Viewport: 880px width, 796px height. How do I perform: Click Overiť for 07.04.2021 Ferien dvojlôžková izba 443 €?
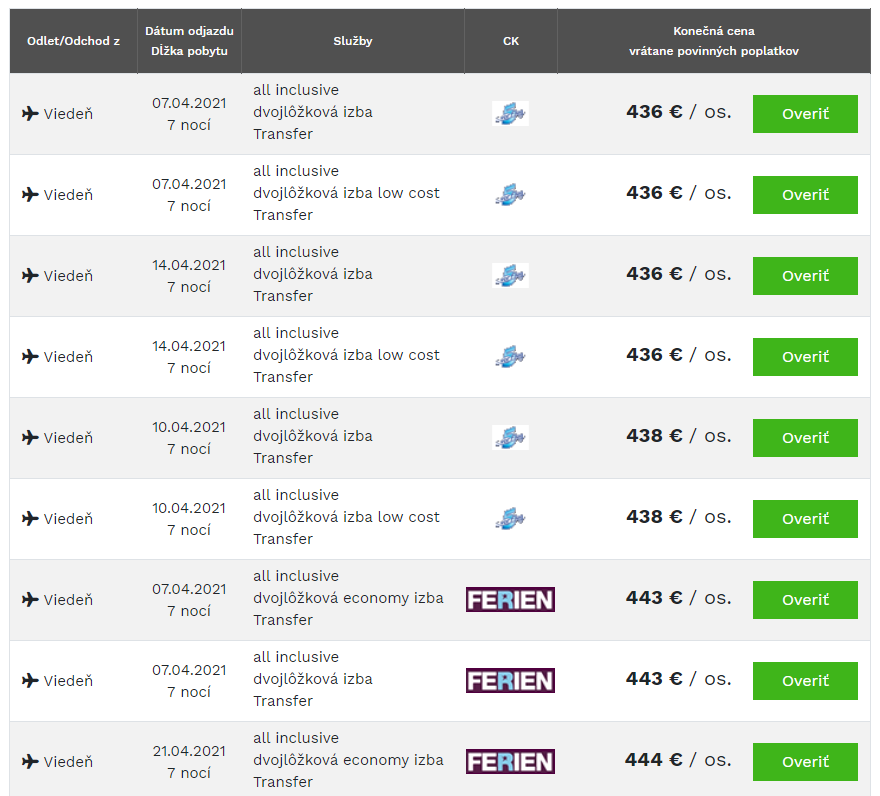(805, 681)
